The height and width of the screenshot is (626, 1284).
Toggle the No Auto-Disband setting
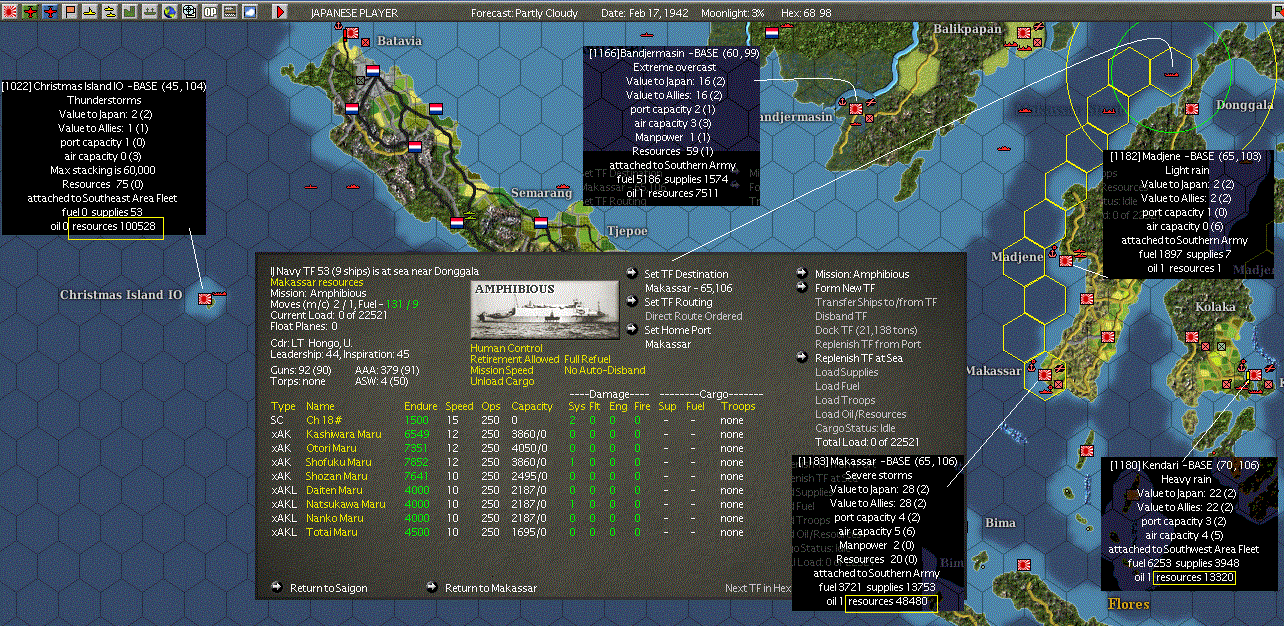pos(605,370)
